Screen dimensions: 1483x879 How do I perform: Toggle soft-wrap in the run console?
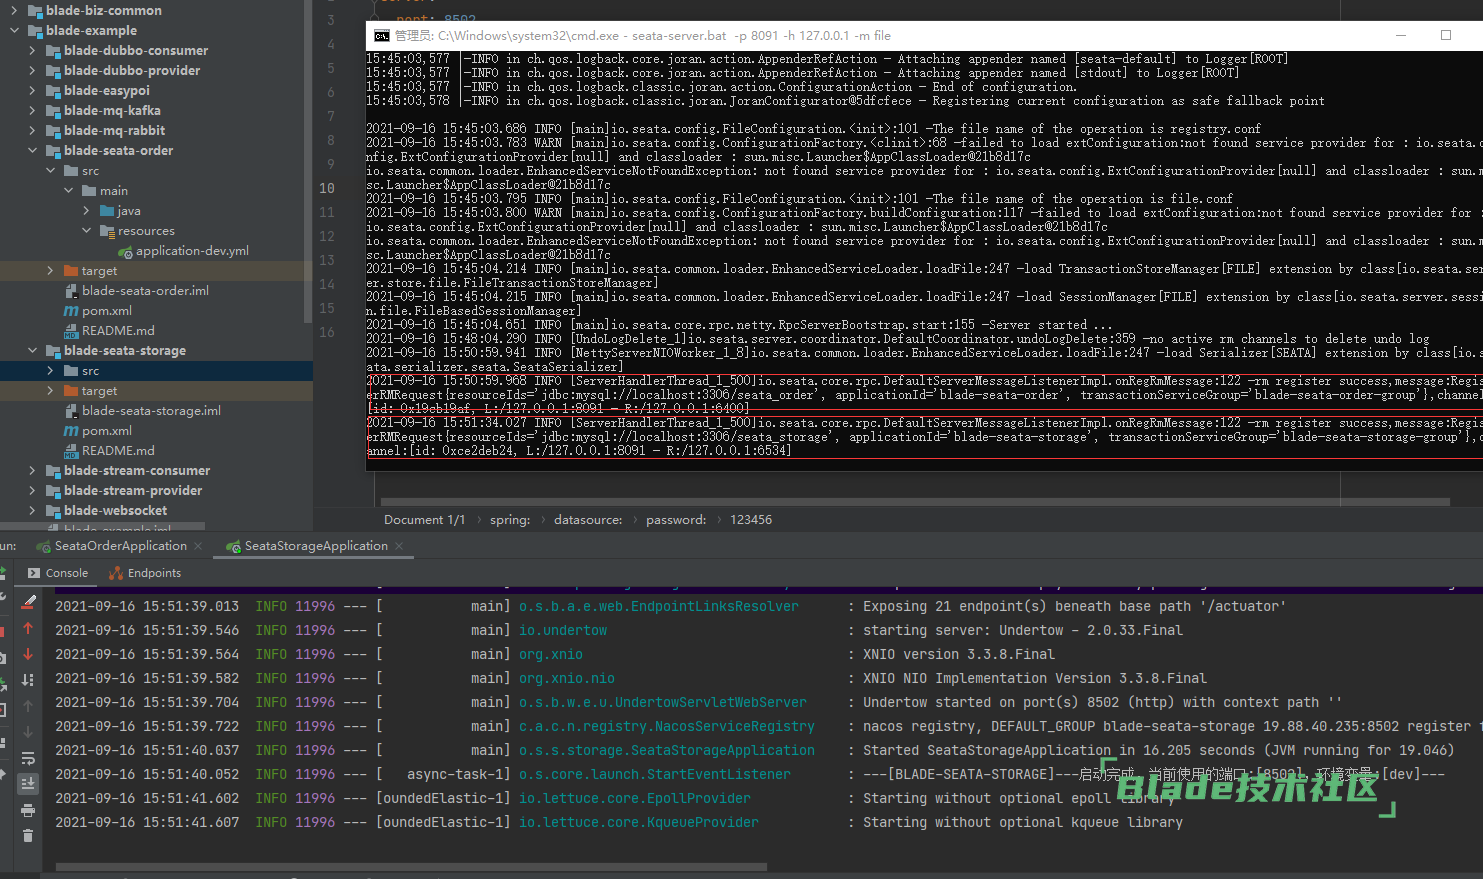click(x=28, y=758)
